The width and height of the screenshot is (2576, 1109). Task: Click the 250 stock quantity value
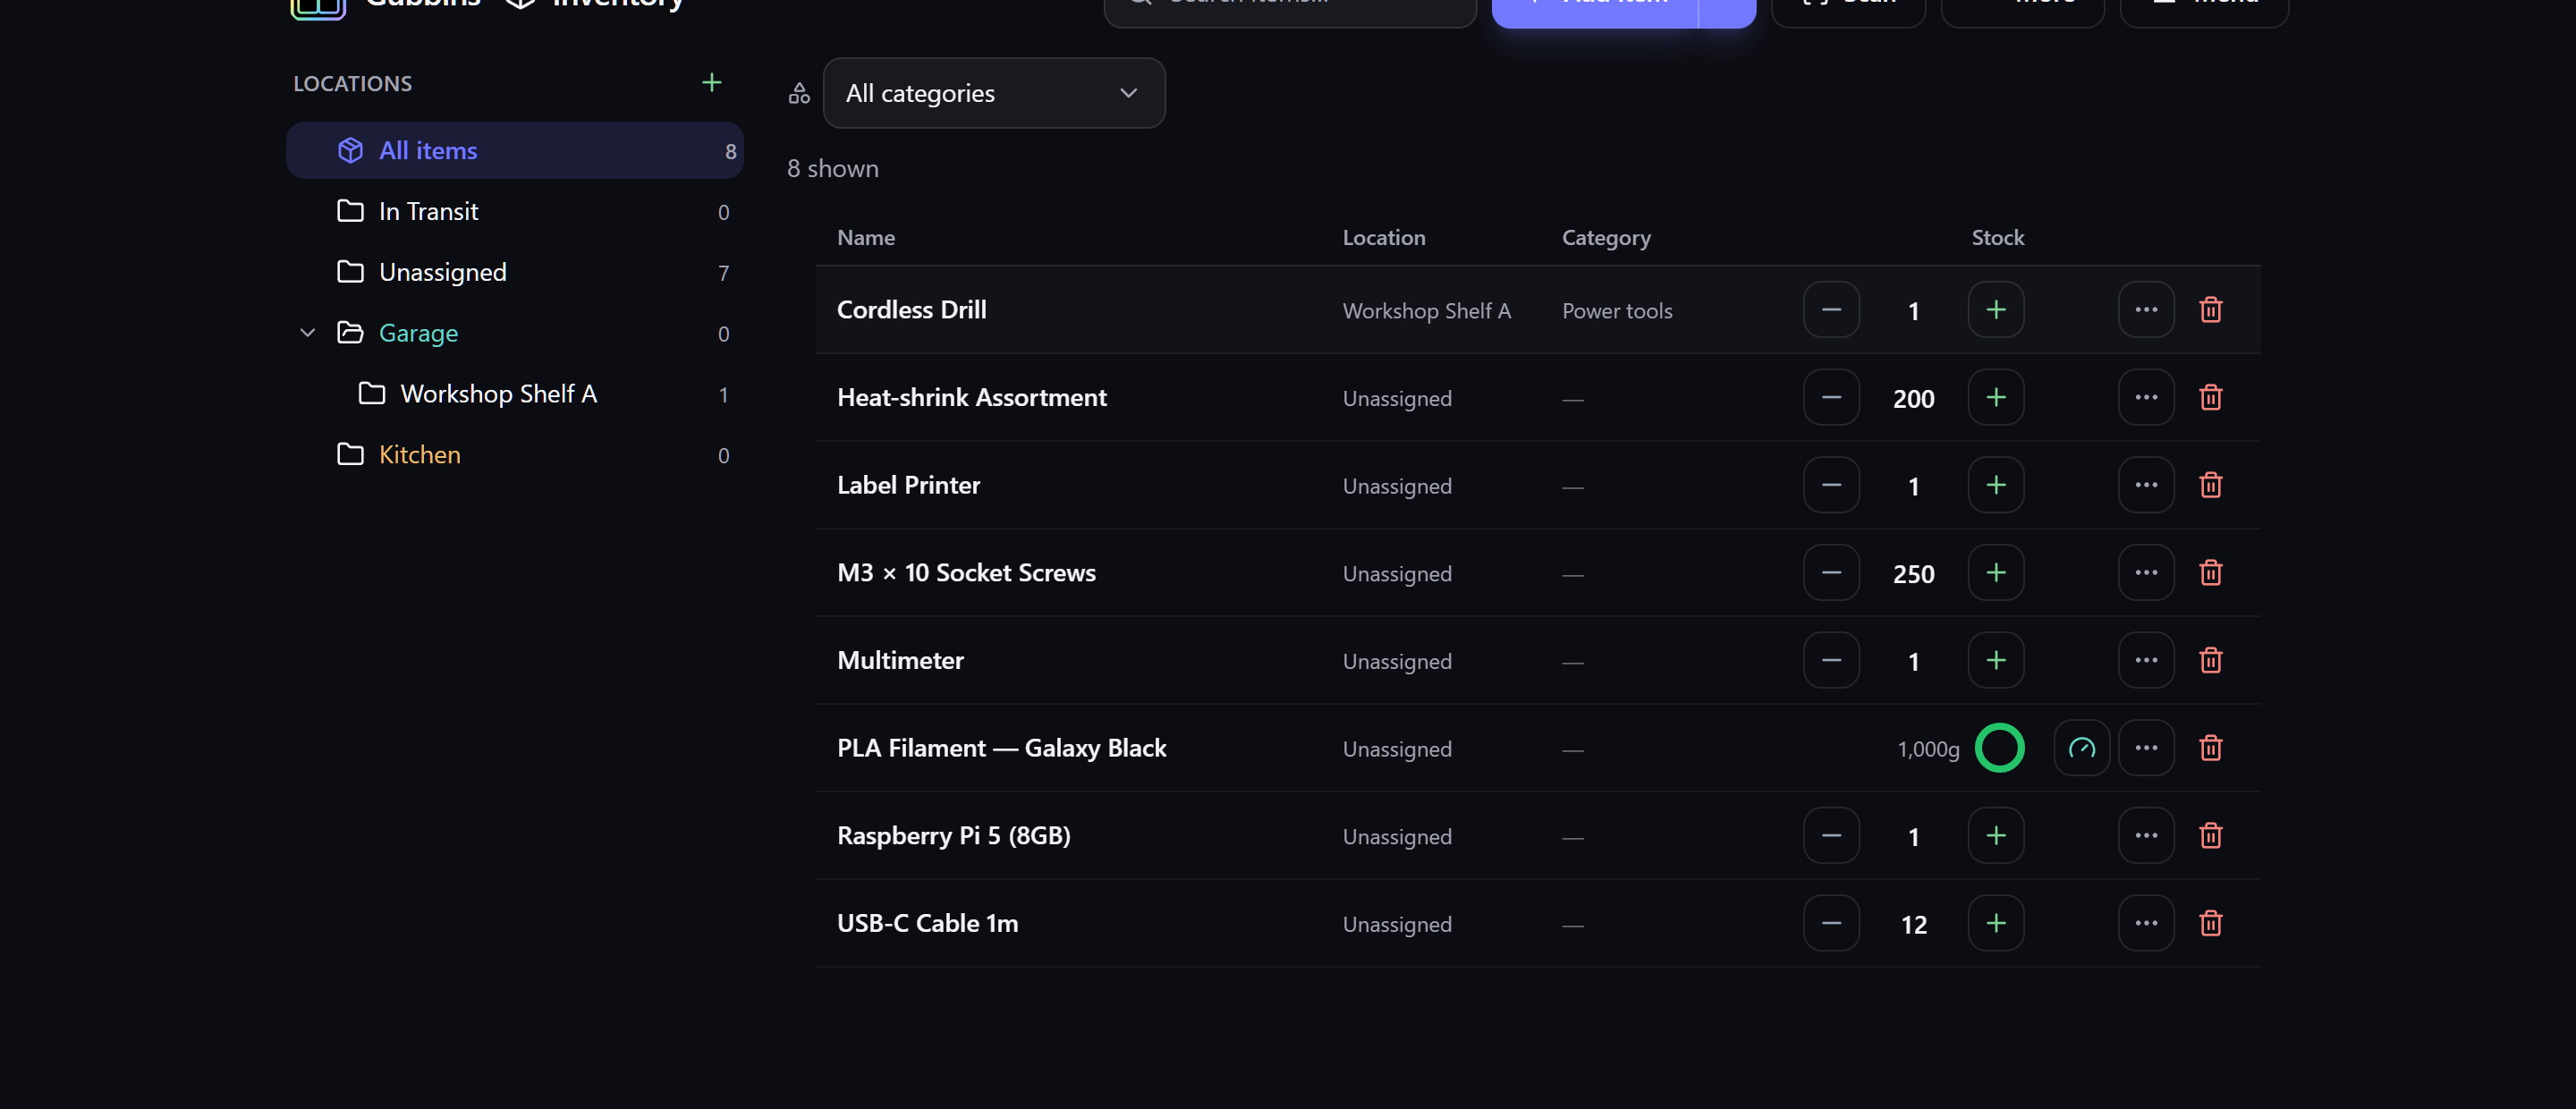(1913, 574)
